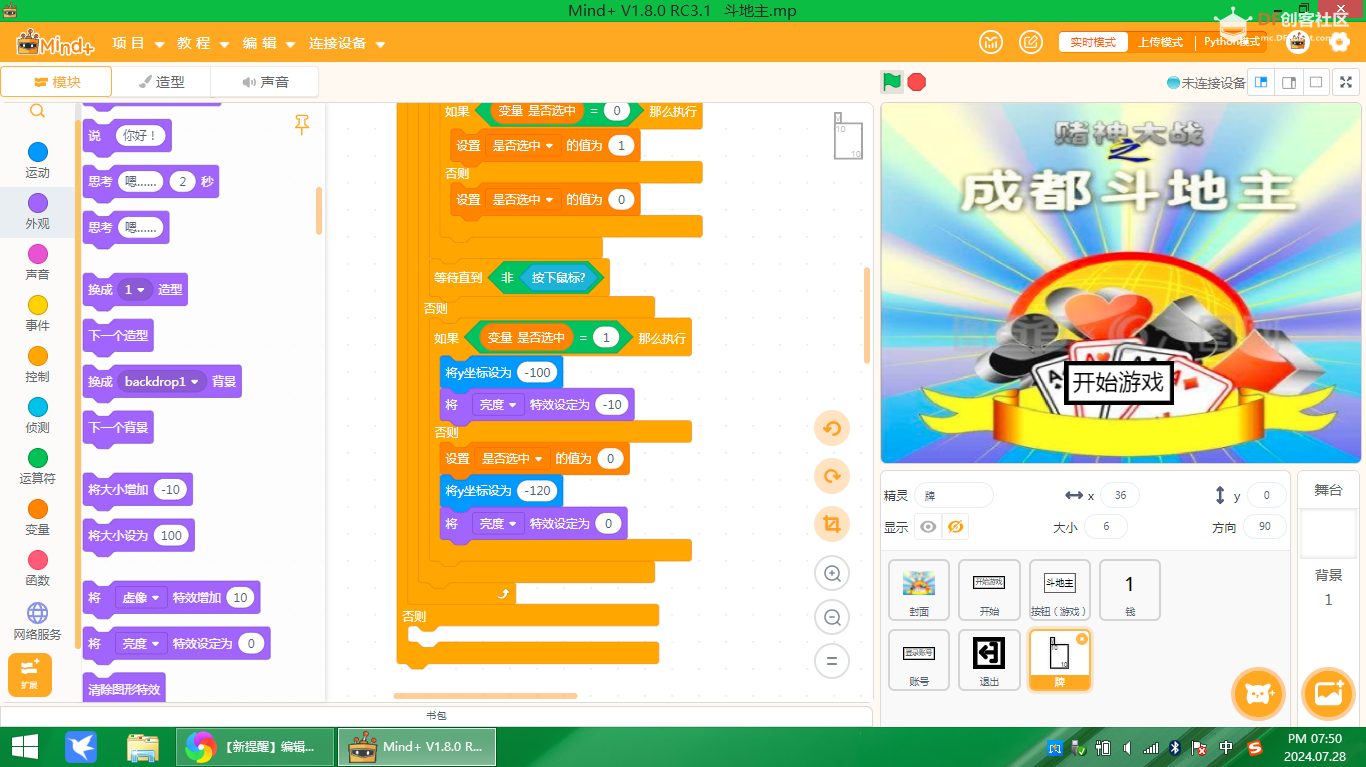Screen dimensions: 1366x767
Task: Show sprite with the eye icon
Action: click(928, 527)
